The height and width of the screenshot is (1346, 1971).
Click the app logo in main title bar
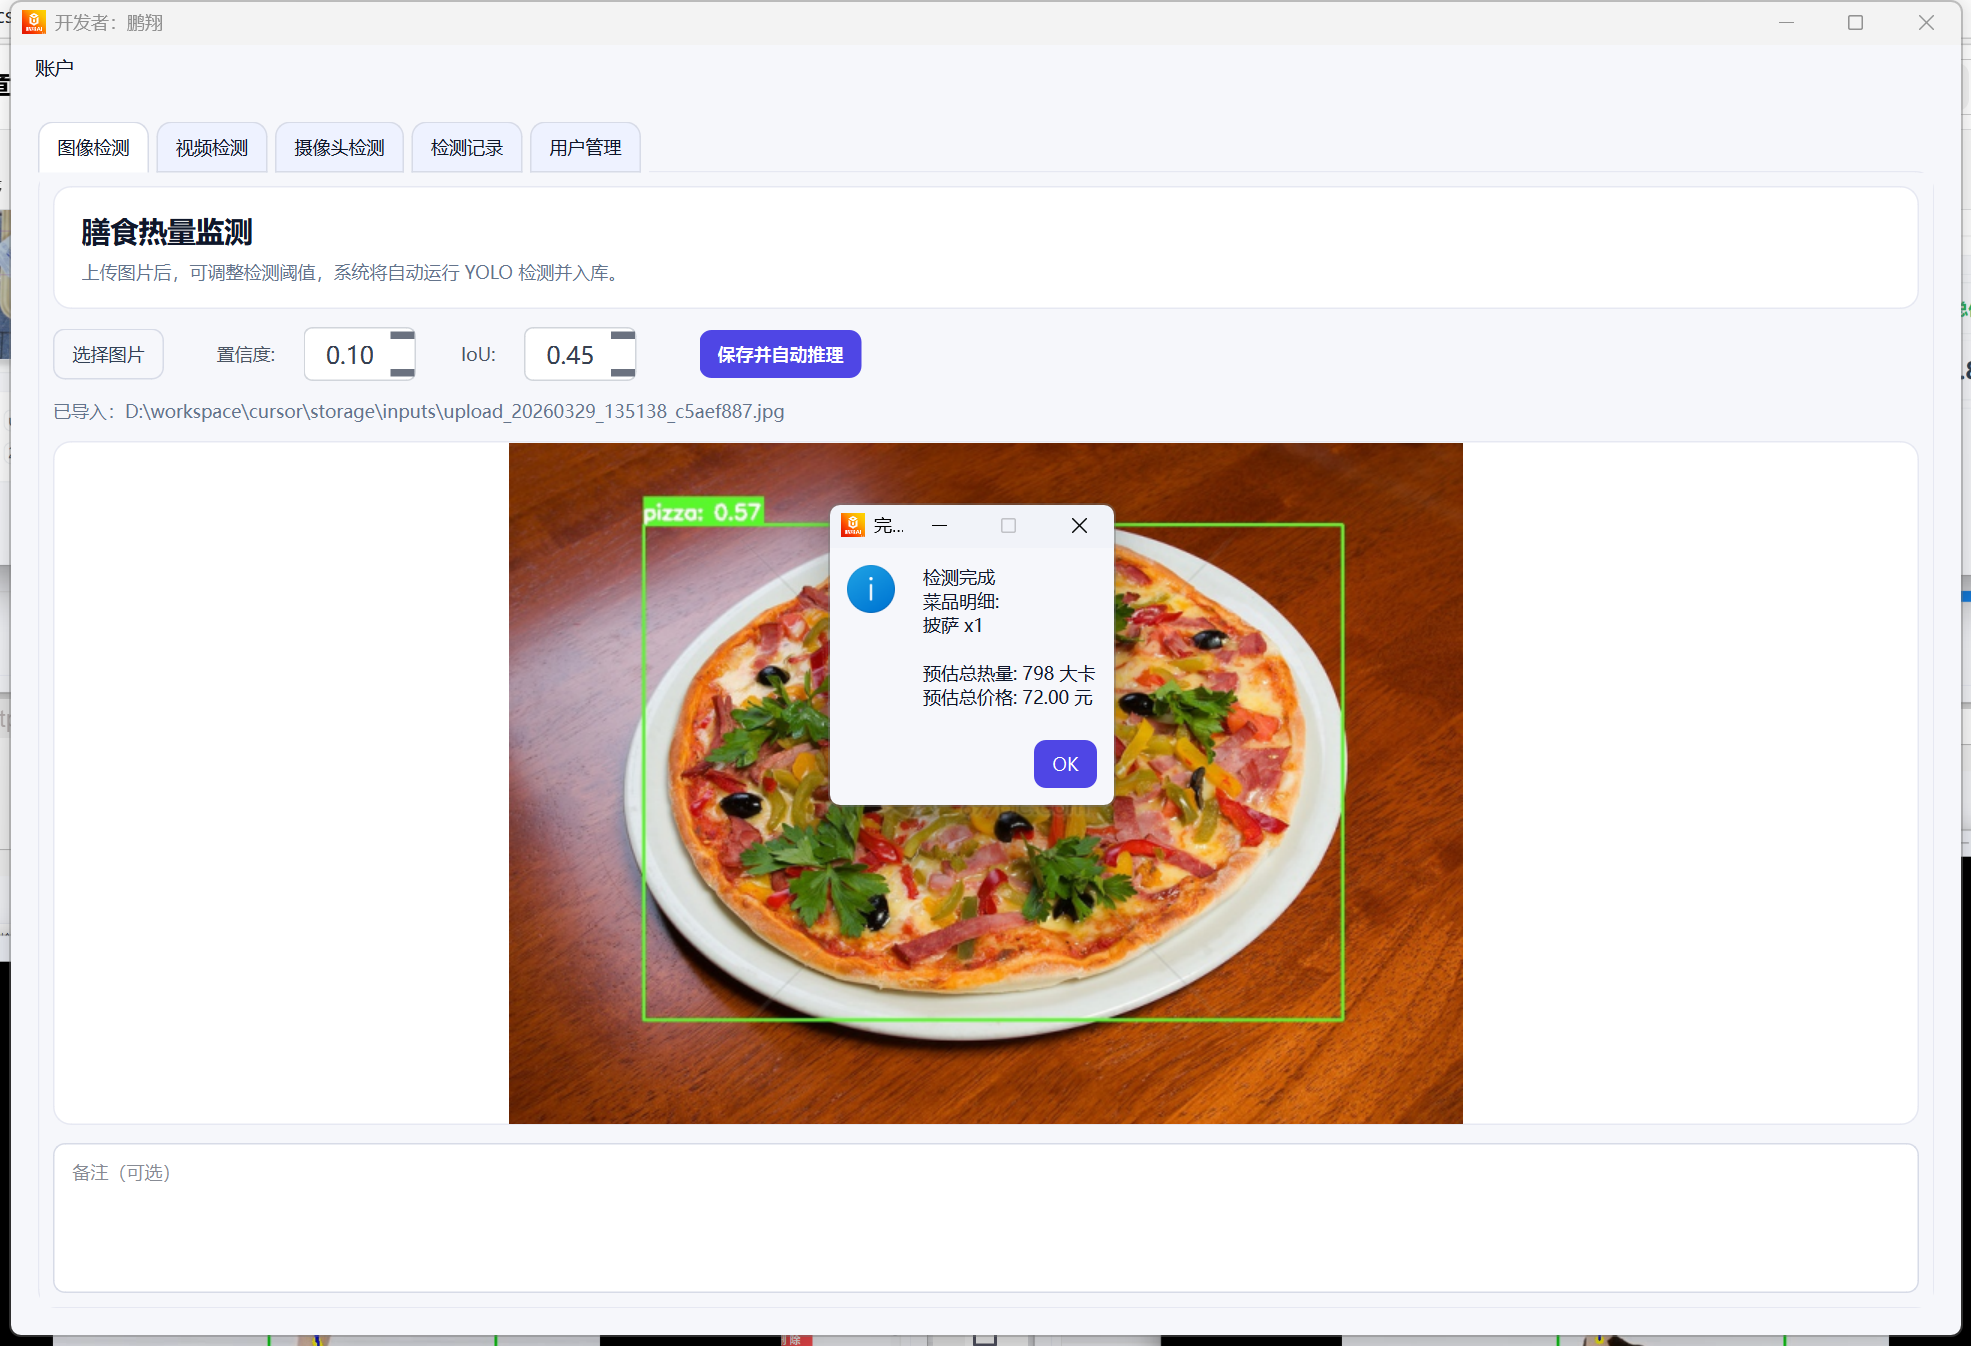[33, 22]
